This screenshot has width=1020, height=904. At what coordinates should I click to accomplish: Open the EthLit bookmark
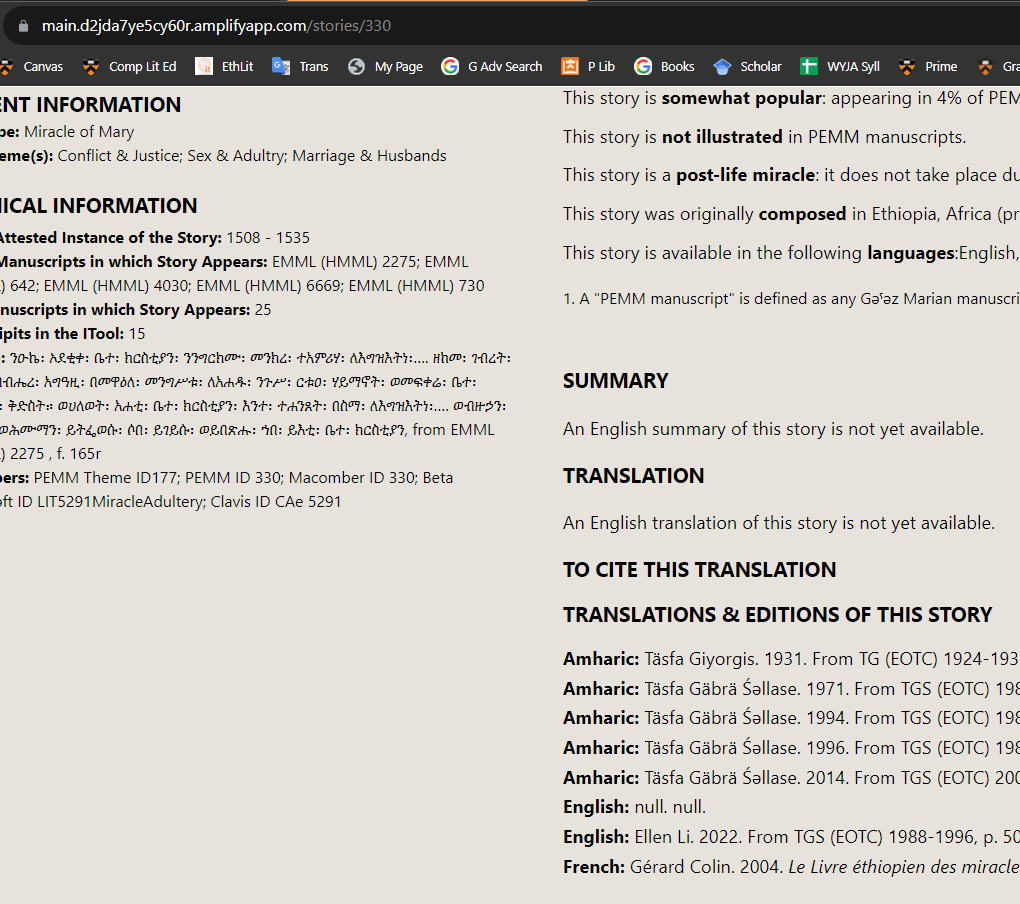[231, 66]
